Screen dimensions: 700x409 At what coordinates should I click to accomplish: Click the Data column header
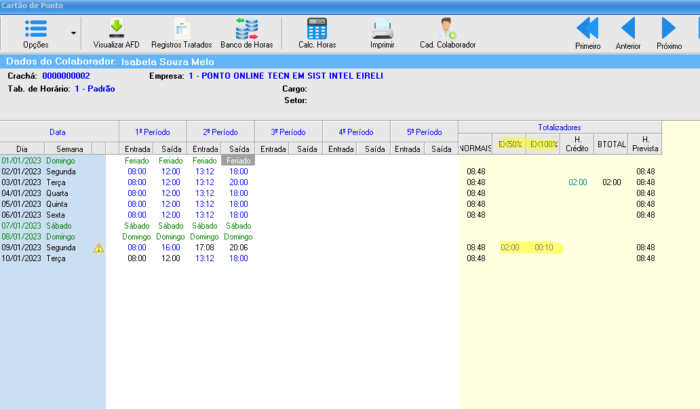click(x=58, y=132)
